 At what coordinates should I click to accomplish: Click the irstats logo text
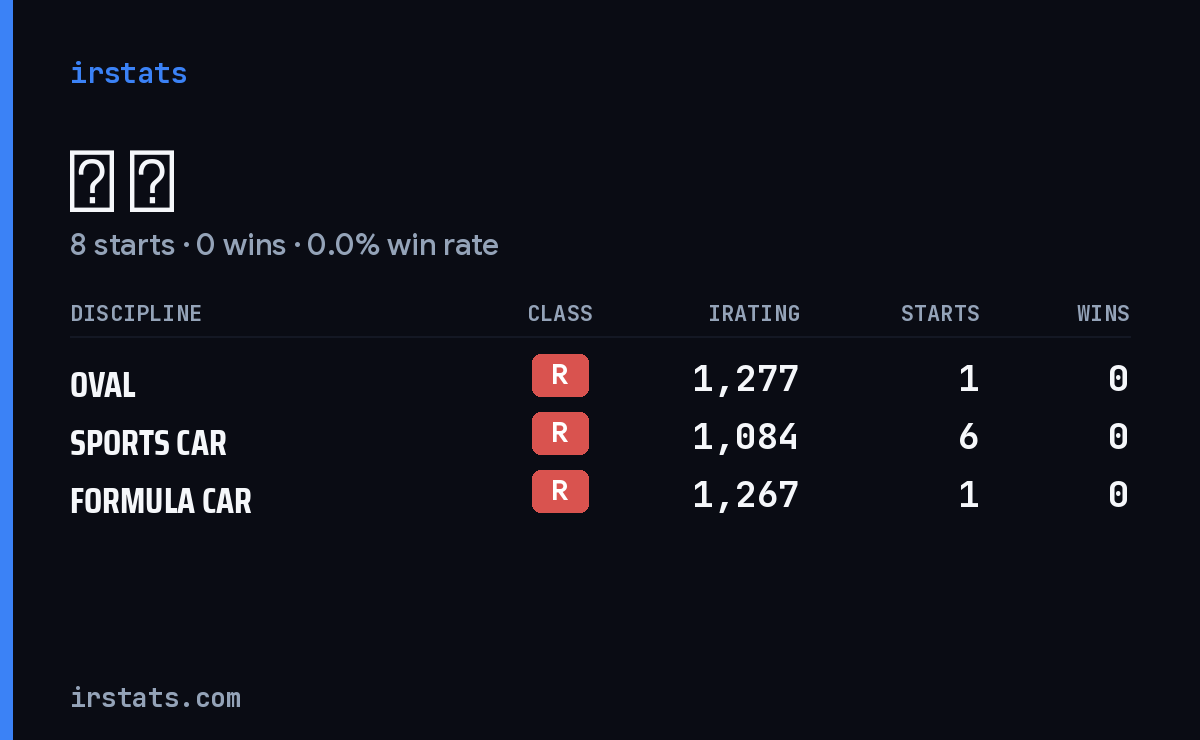coord(128,73)
